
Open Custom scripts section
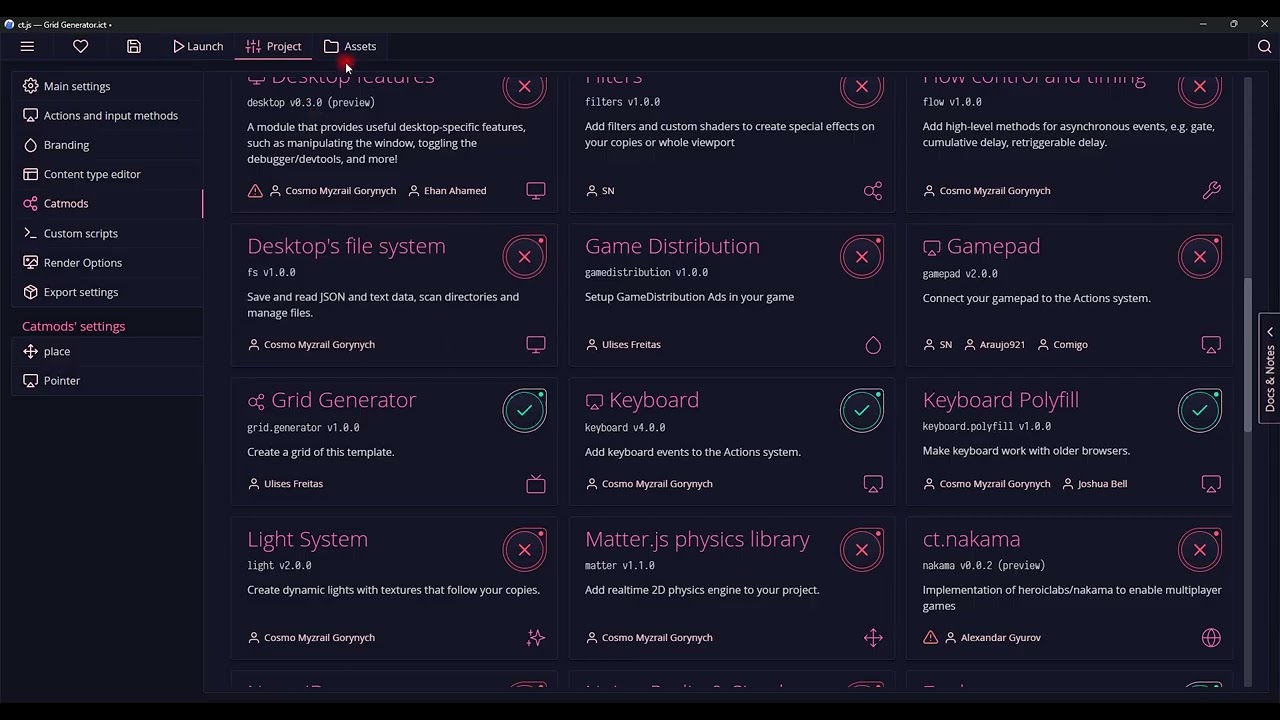point(106,233)
